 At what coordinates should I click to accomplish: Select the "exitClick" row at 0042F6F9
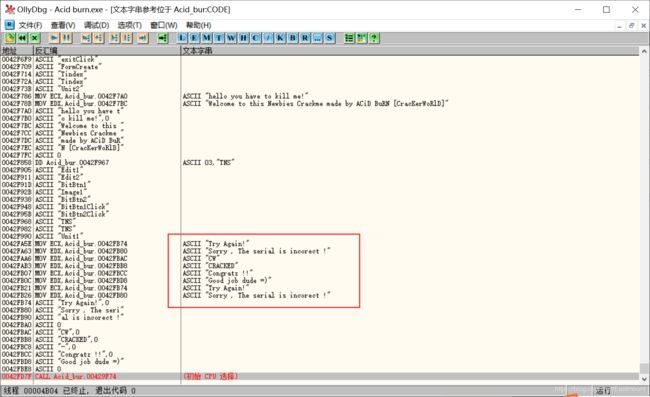coord(320,59)
